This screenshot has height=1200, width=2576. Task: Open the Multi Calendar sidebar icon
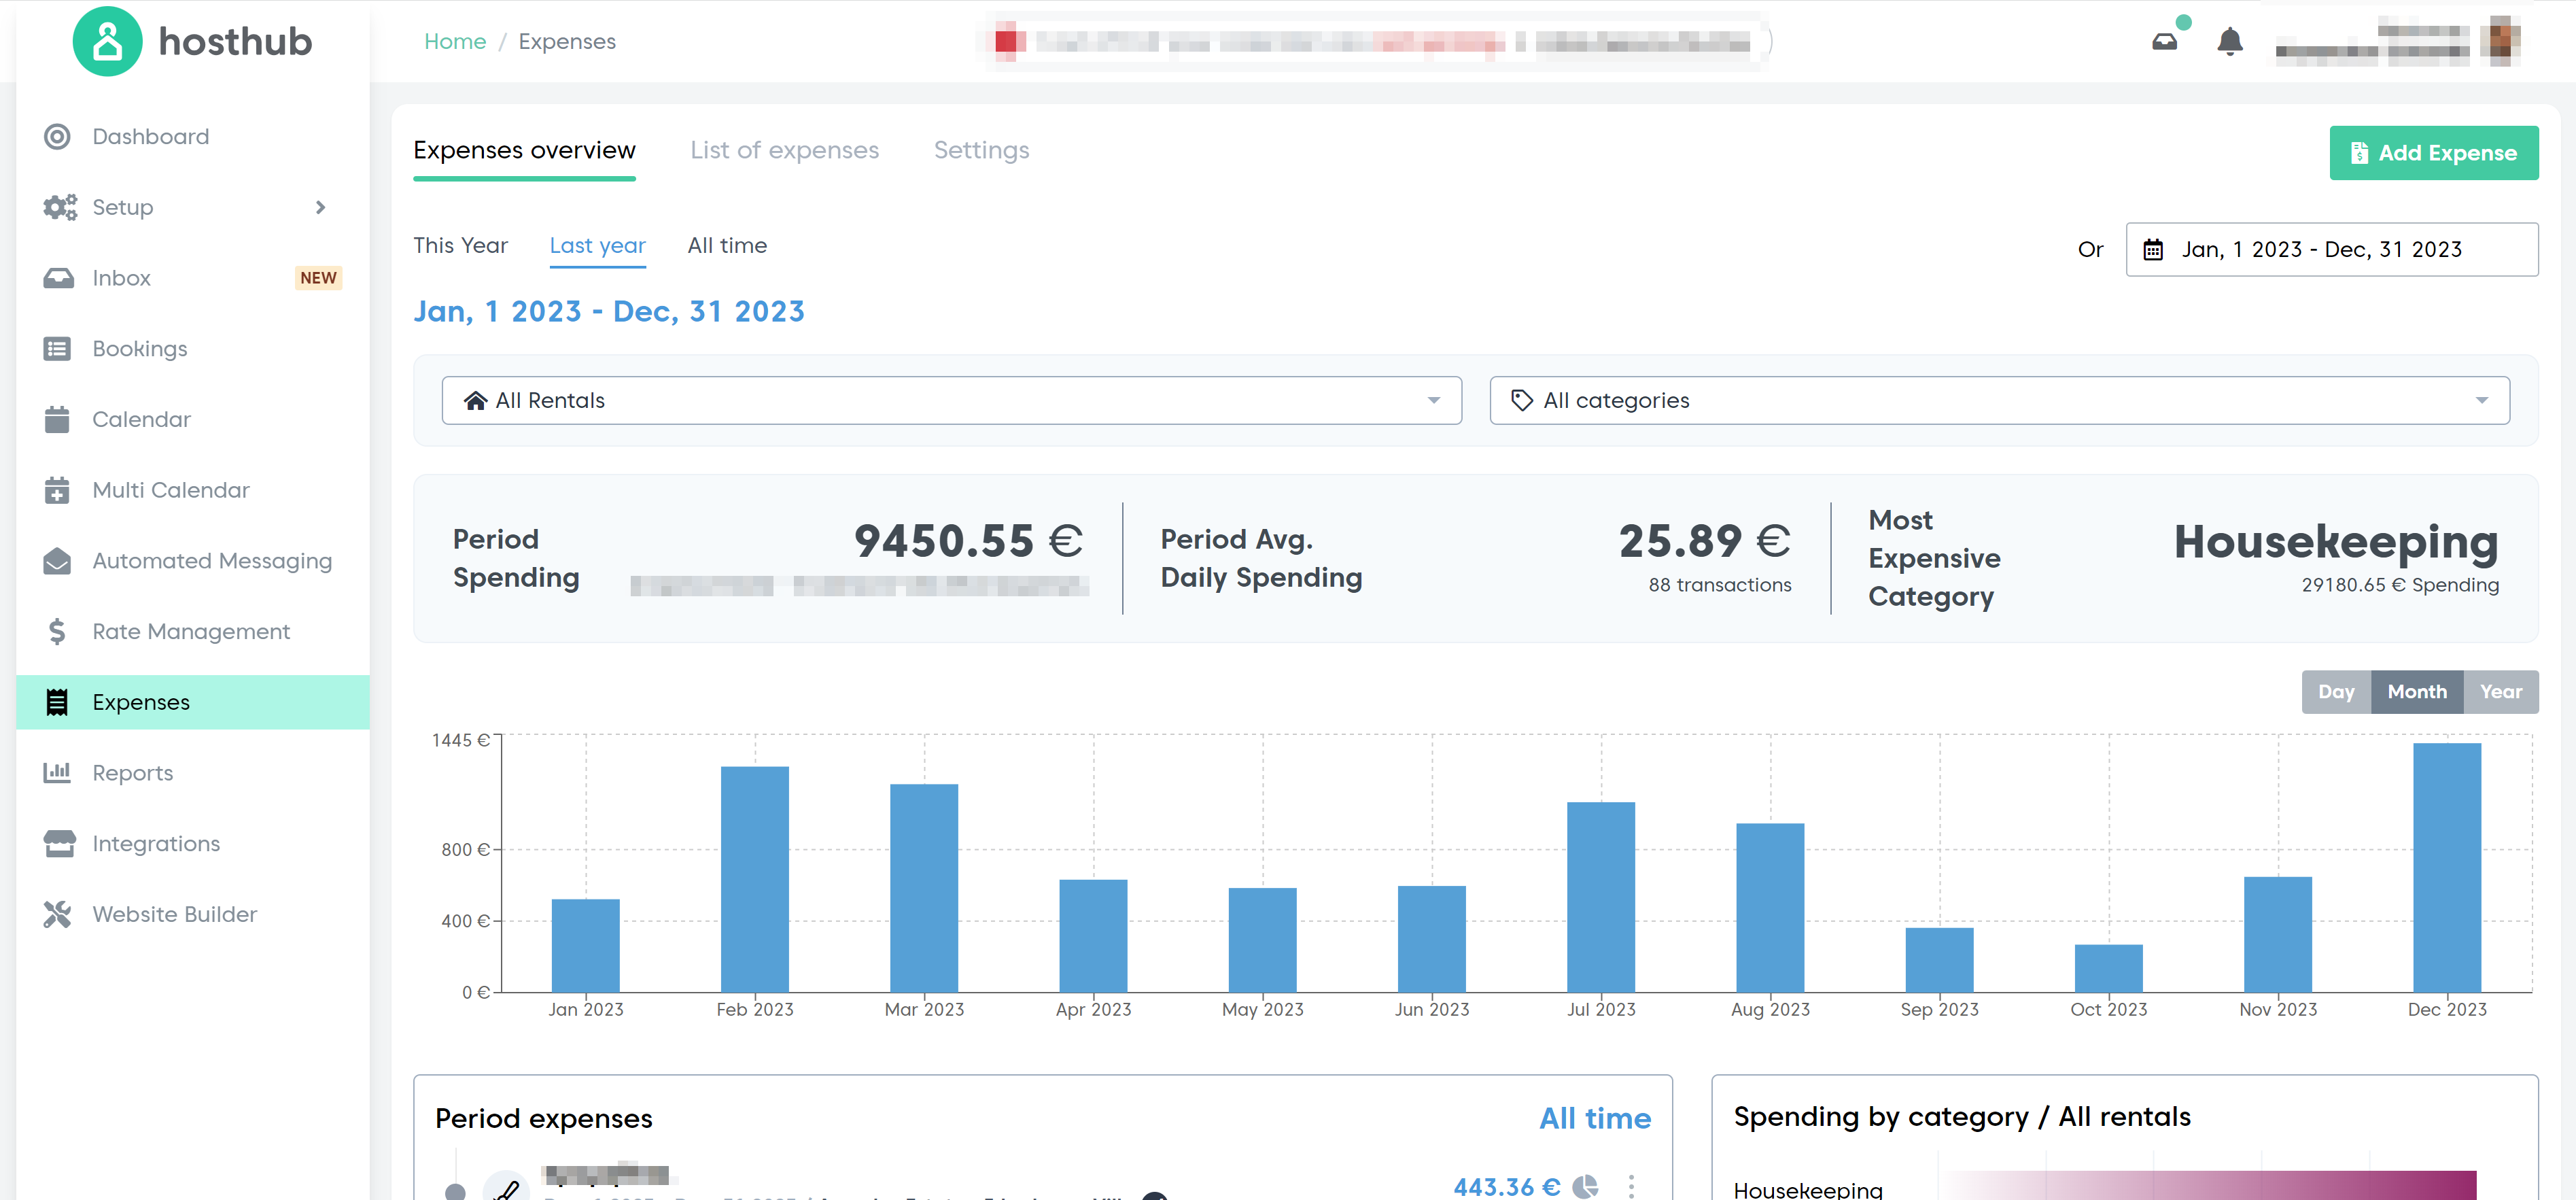[57, 490]
